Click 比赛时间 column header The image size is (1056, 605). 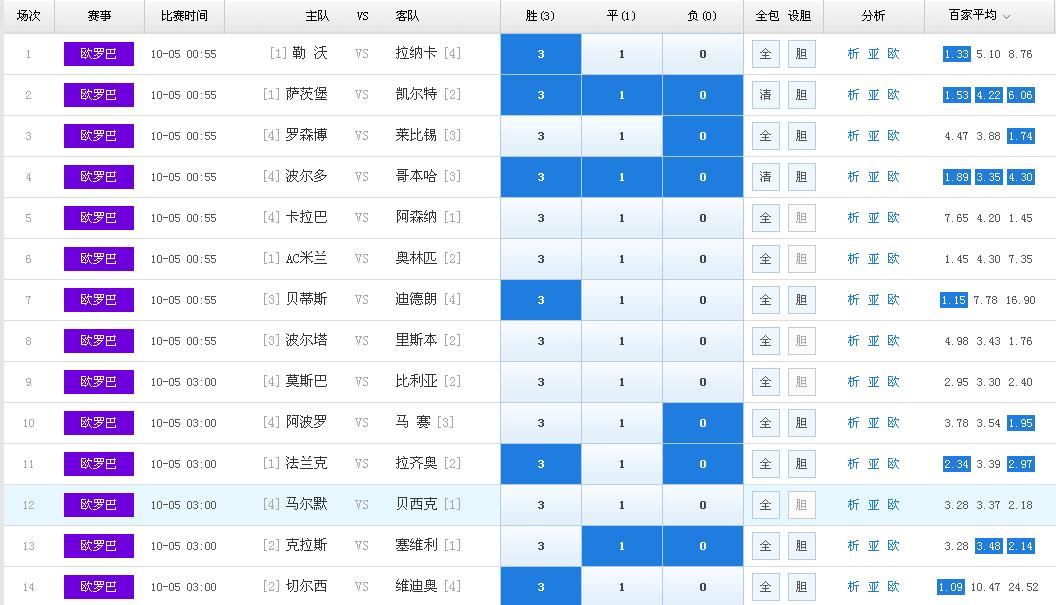tap(184, 15)
